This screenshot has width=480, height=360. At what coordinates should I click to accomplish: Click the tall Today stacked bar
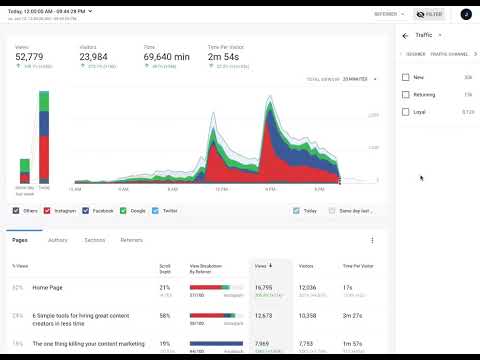click(44, 137)
